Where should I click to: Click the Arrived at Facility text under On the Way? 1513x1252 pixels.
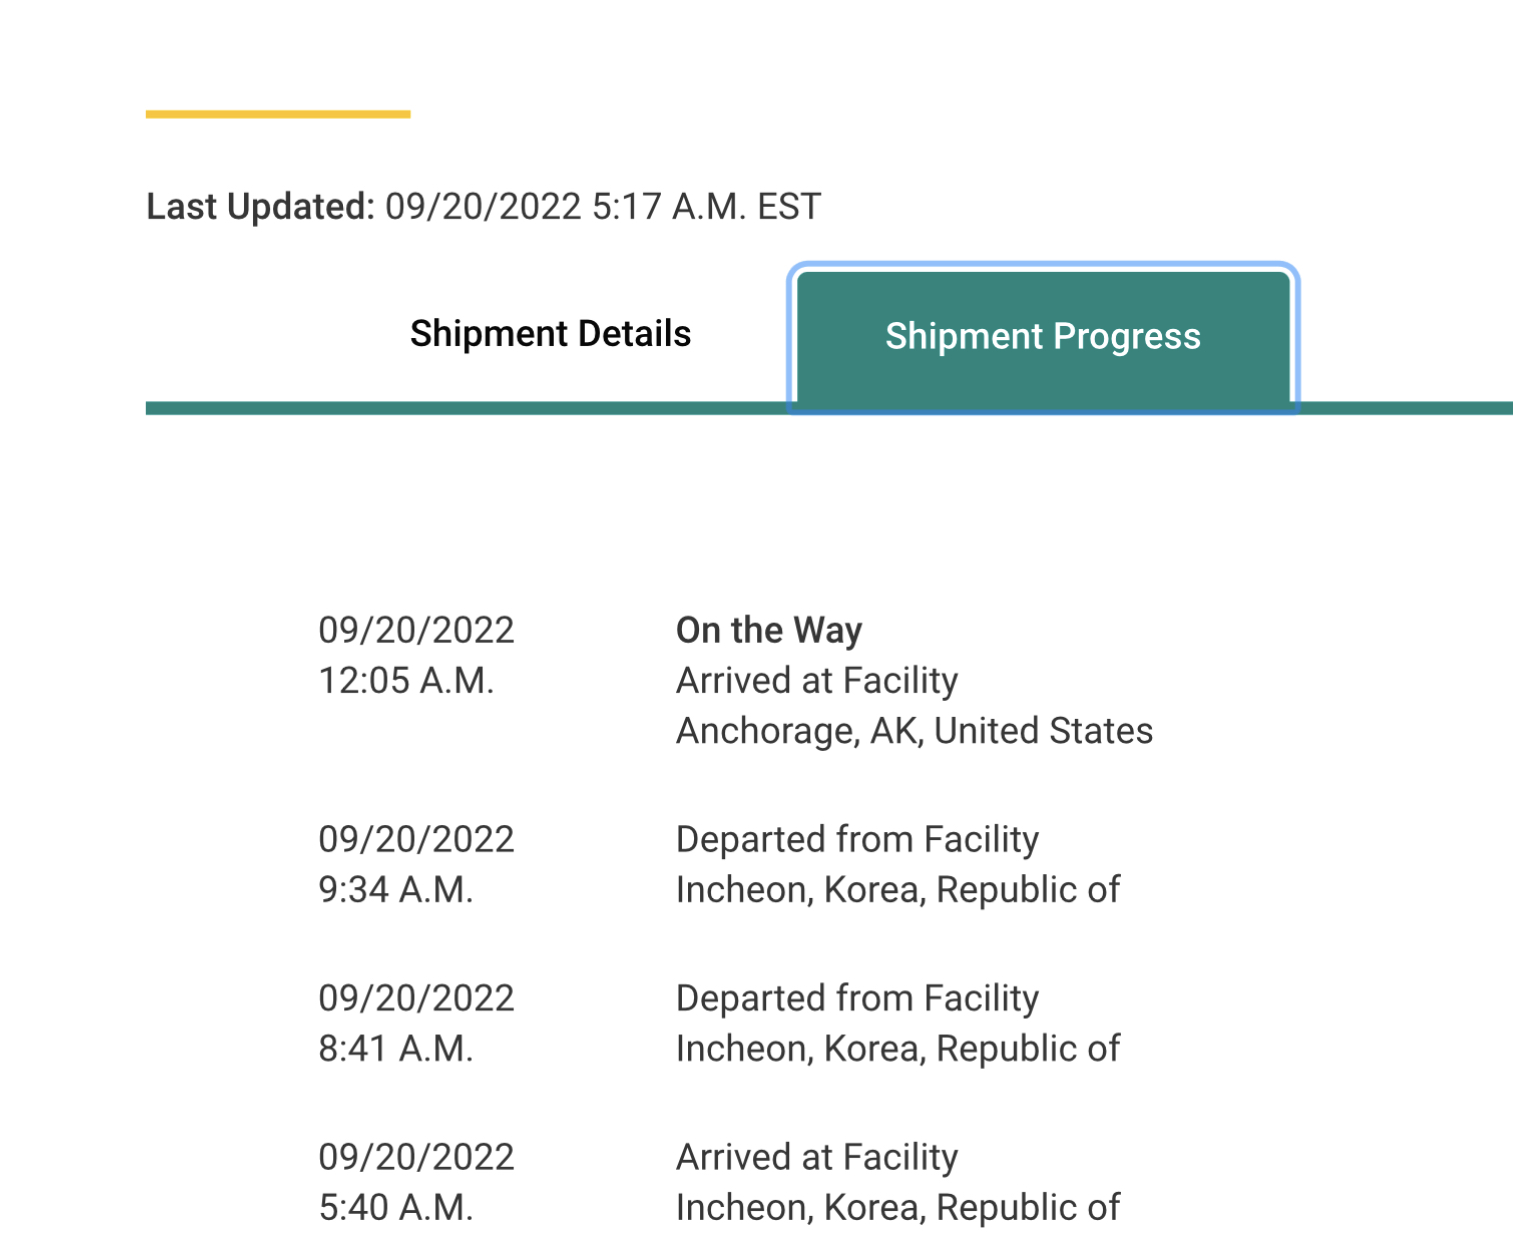point(817,681)
